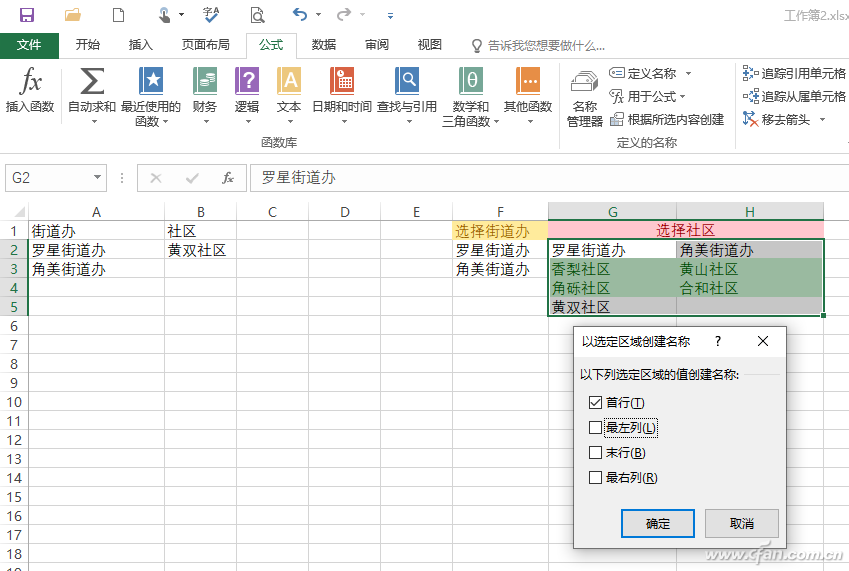This screenshot has width=849, height=571.
Task: Open file via folder icon
Action: pyautogui.click(x=73, y=15)
